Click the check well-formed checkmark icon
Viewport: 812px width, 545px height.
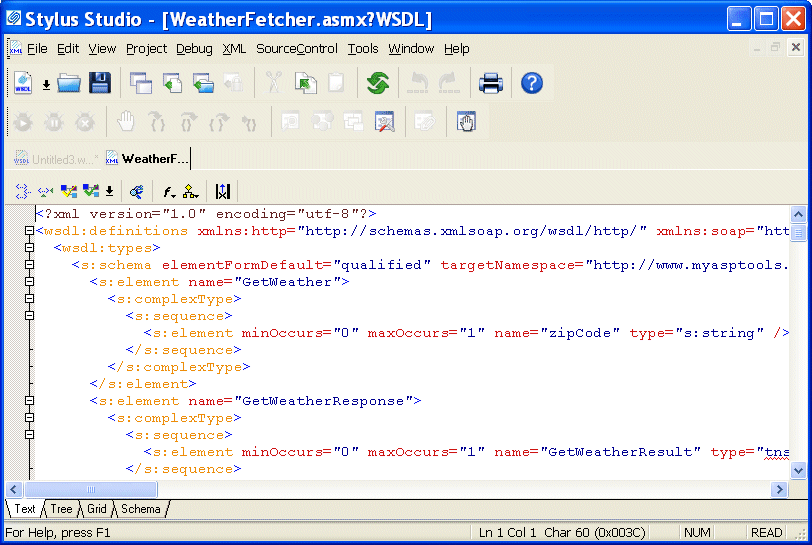click(x=68, y=191)
